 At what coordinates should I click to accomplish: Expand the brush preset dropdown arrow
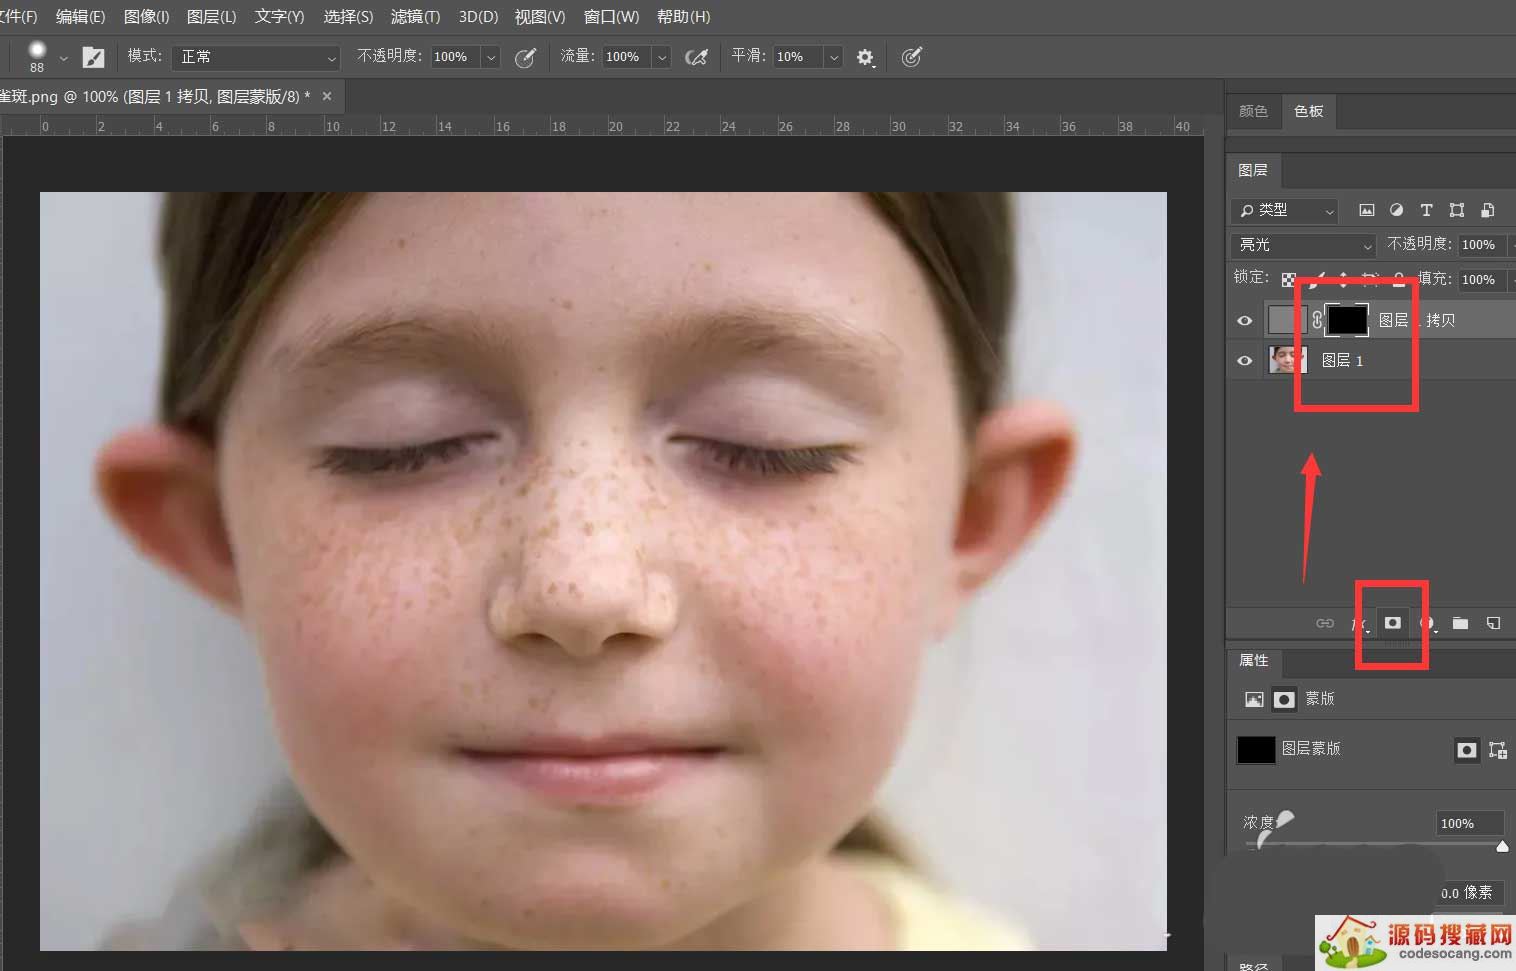click(x=63, y=58)
